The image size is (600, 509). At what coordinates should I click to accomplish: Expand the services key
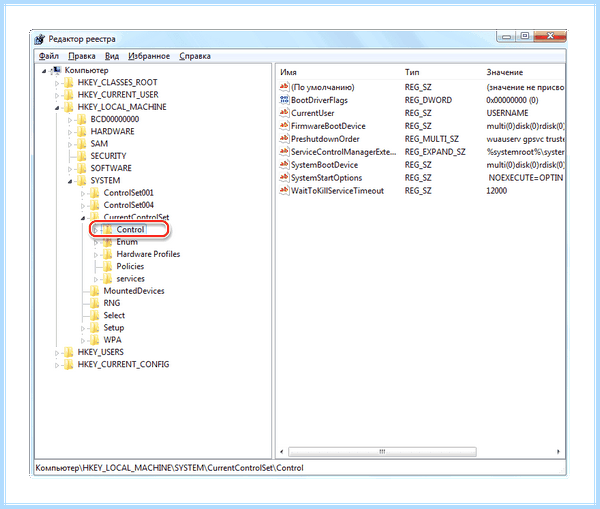coord(96,279)
